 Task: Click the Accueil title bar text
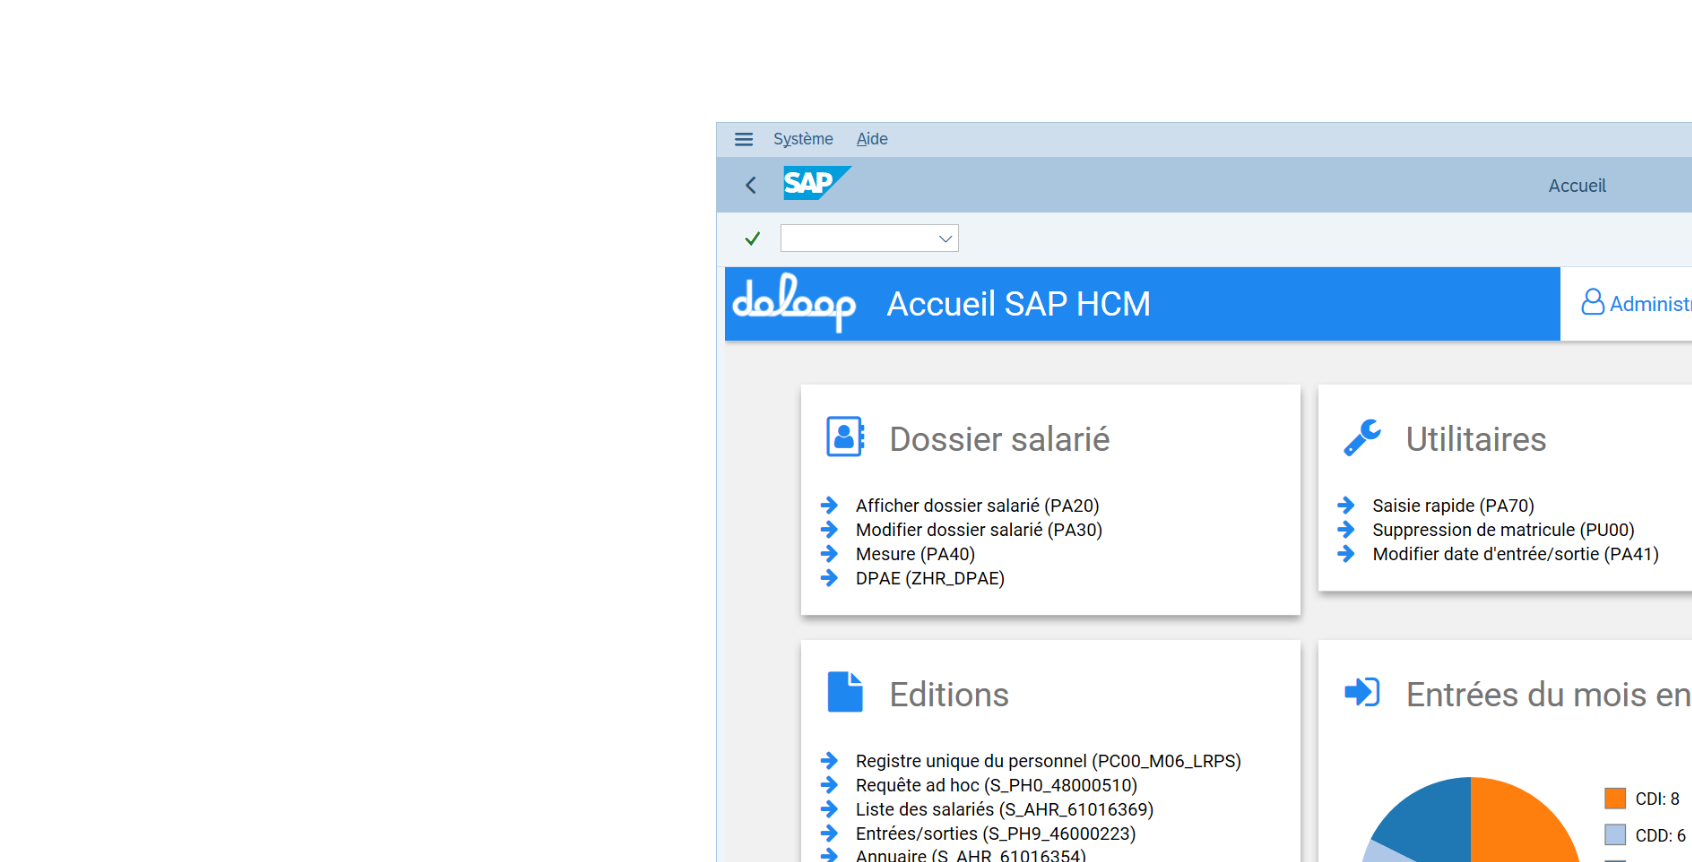coord(1577,186)
